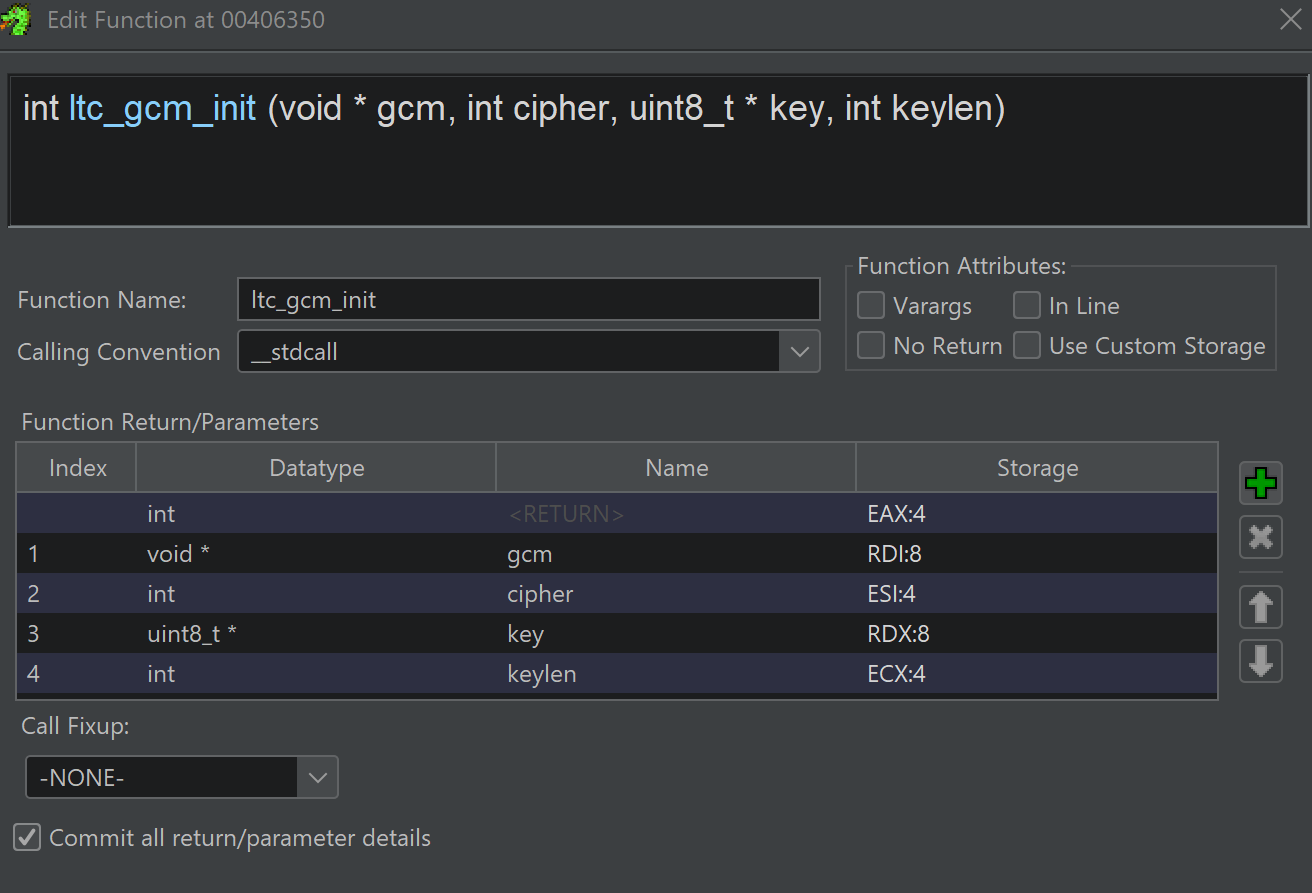The image size is (1312, 893).
Task: Click the Function Name input field
Action: 529,300
